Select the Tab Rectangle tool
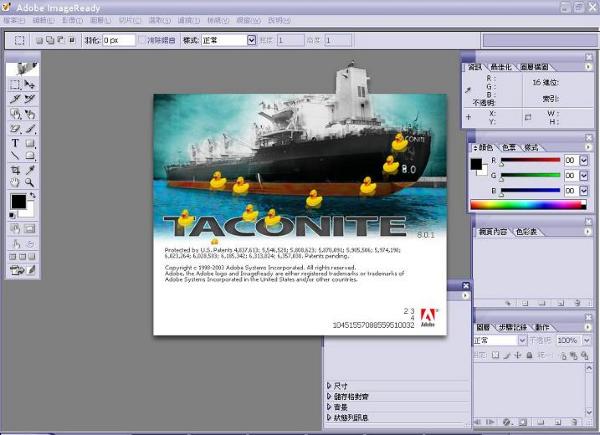Viewport: 600px width, 435px height. coord(30,155)
